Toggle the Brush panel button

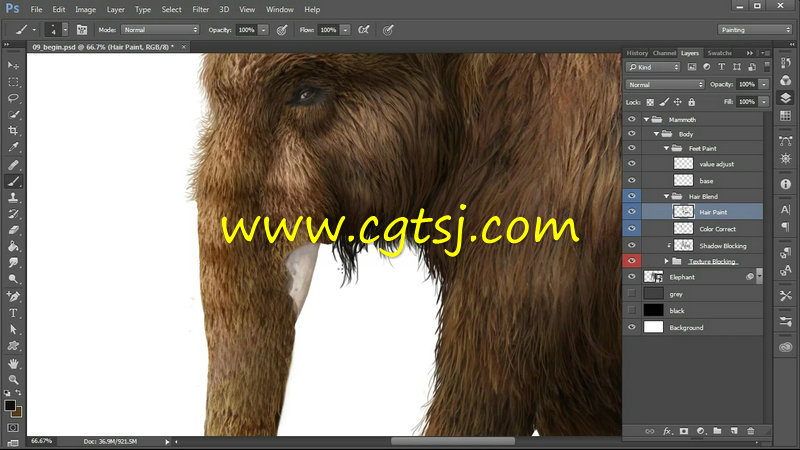tap(82, 30)
